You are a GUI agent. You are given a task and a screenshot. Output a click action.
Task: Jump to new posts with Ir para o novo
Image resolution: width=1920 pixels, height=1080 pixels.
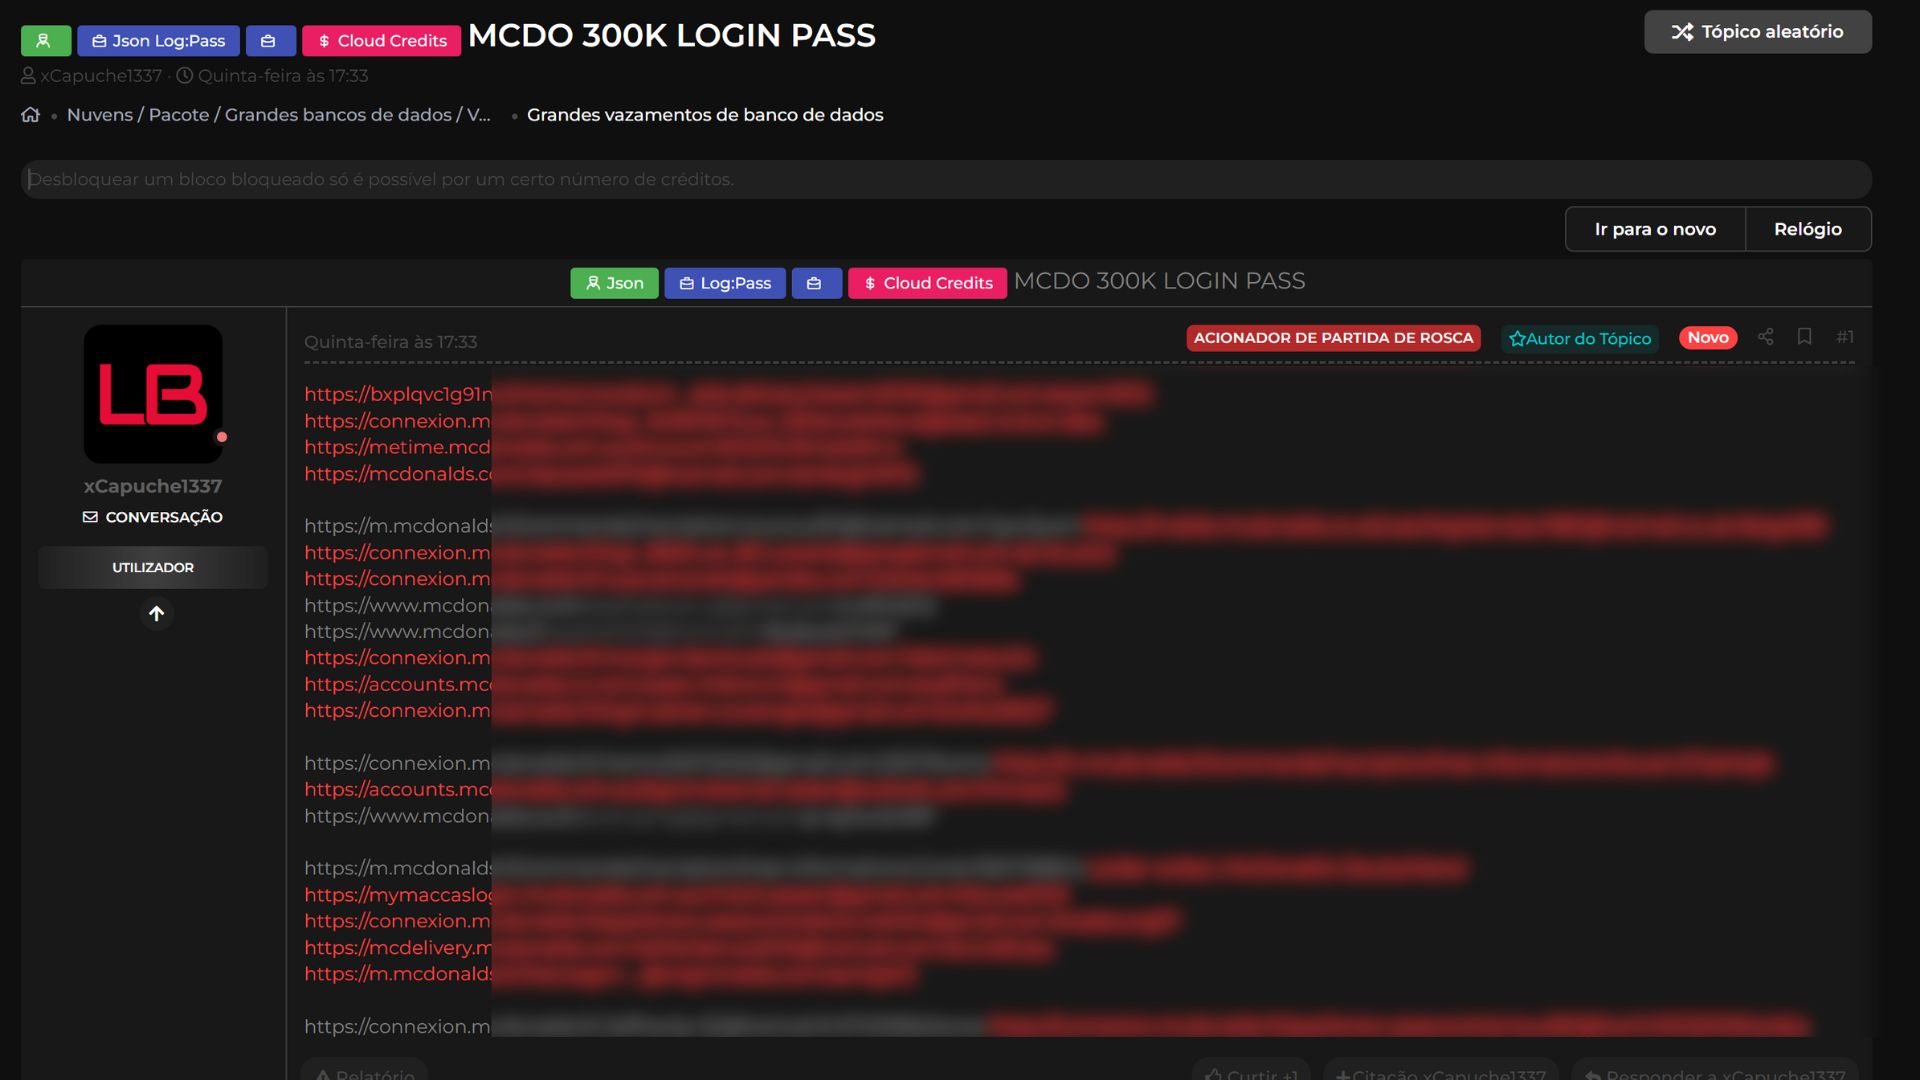1655,229
